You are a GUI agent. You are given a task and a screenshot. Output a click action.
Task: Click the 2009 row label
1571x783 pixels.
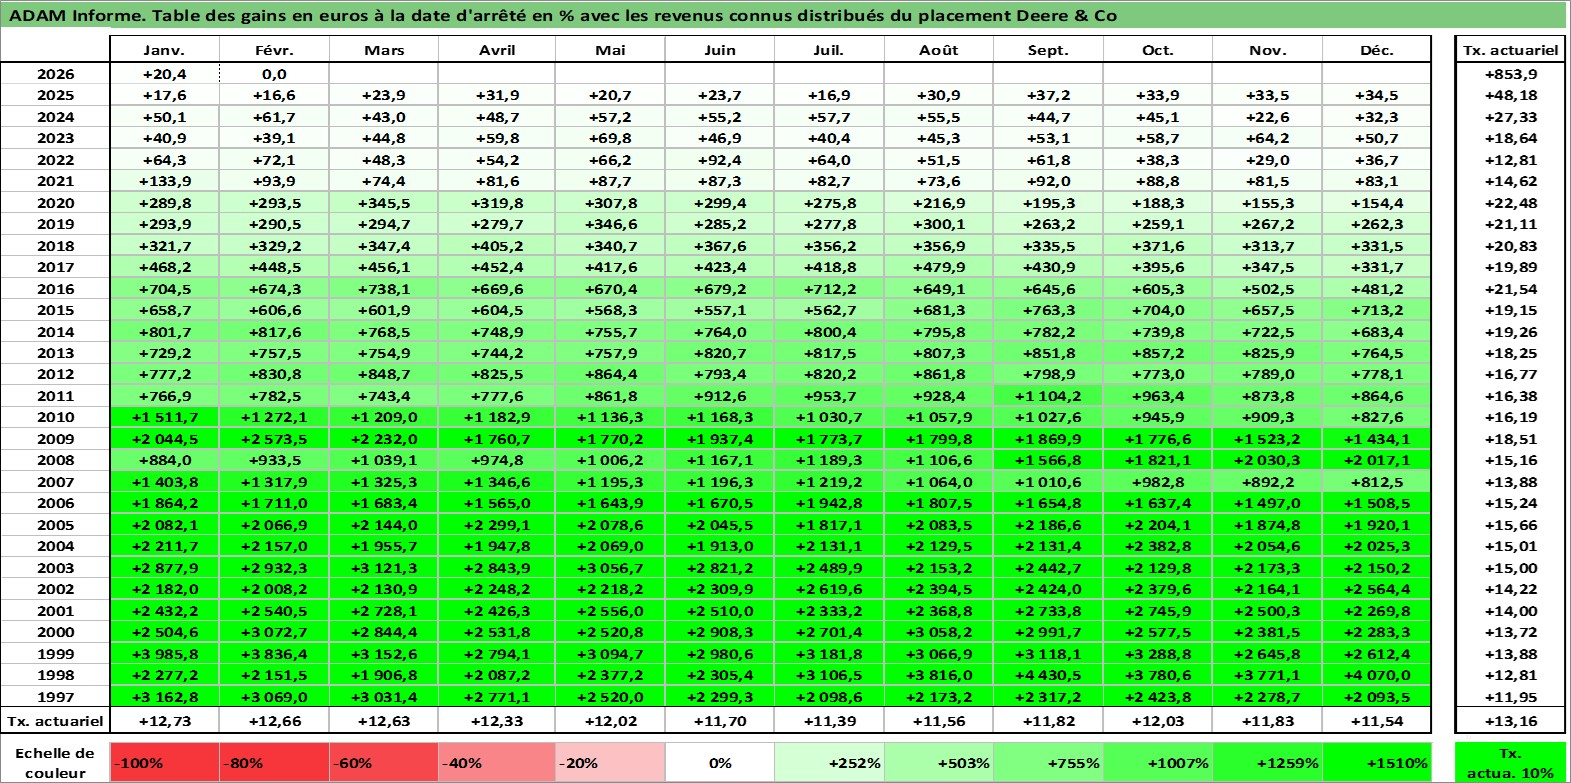pos(55,439)
